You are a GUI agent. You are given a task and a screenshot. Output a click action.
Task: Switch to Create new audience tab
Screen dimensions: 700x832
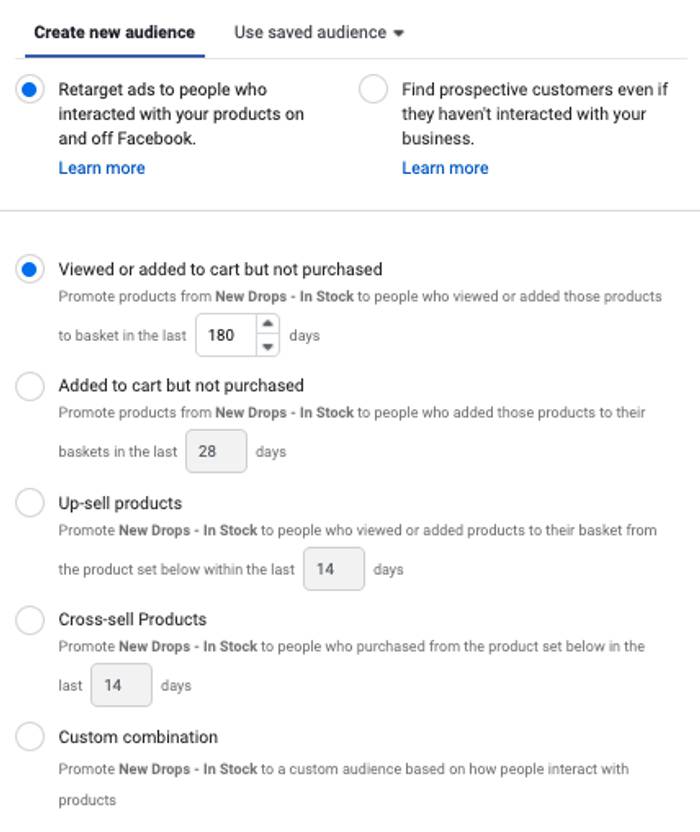click(x=114, y=32)
